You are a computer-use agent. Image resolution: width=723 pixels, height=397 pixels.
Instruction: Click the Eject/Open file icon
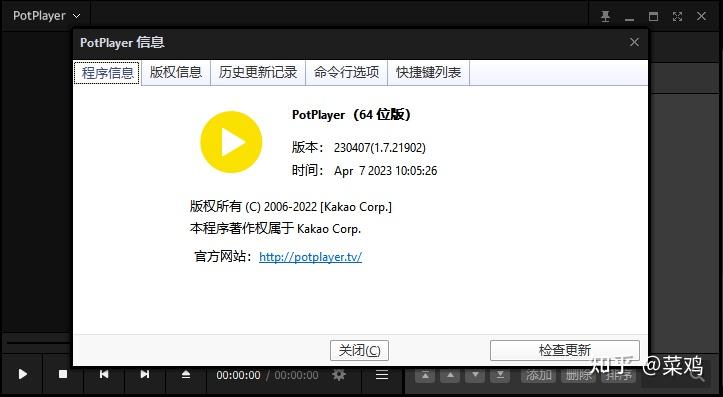click(185, 374)
